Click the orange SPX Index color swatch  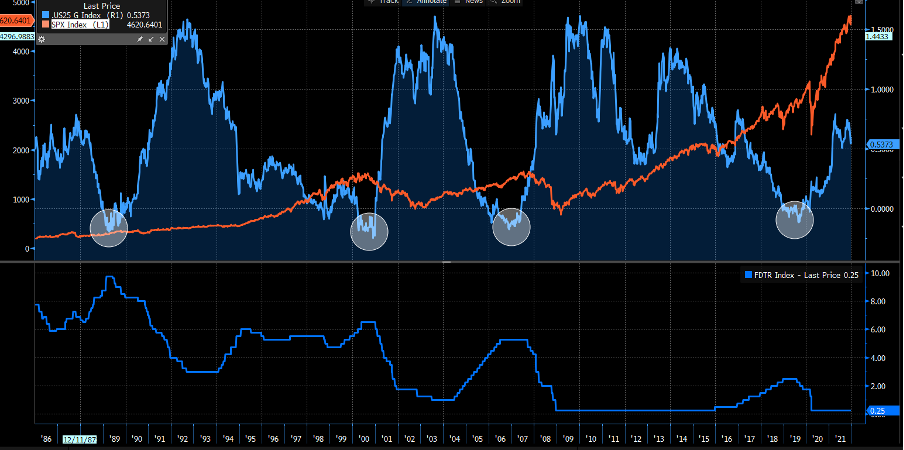point(46,25)
